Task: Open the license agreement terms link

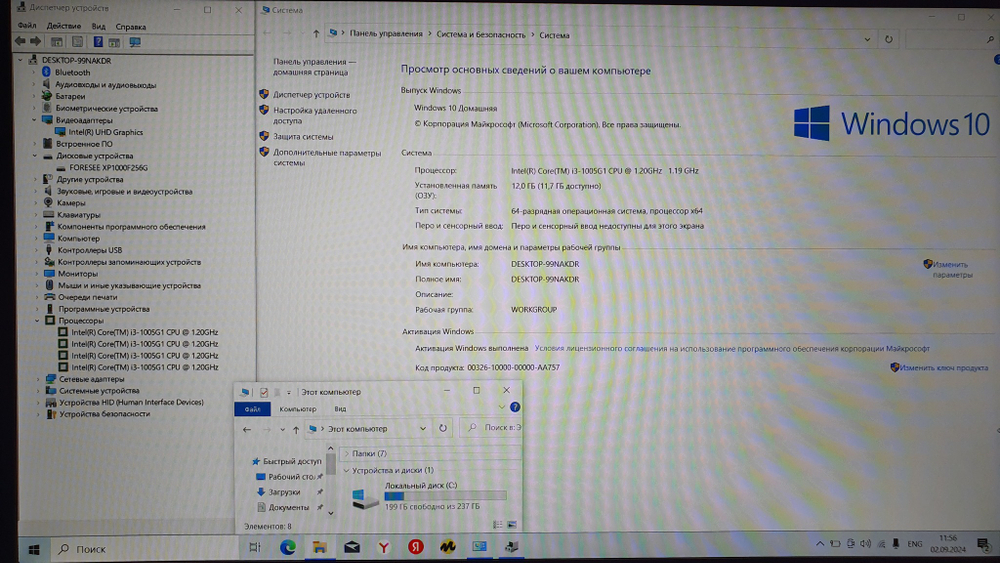Action: [x=732, y=349]
